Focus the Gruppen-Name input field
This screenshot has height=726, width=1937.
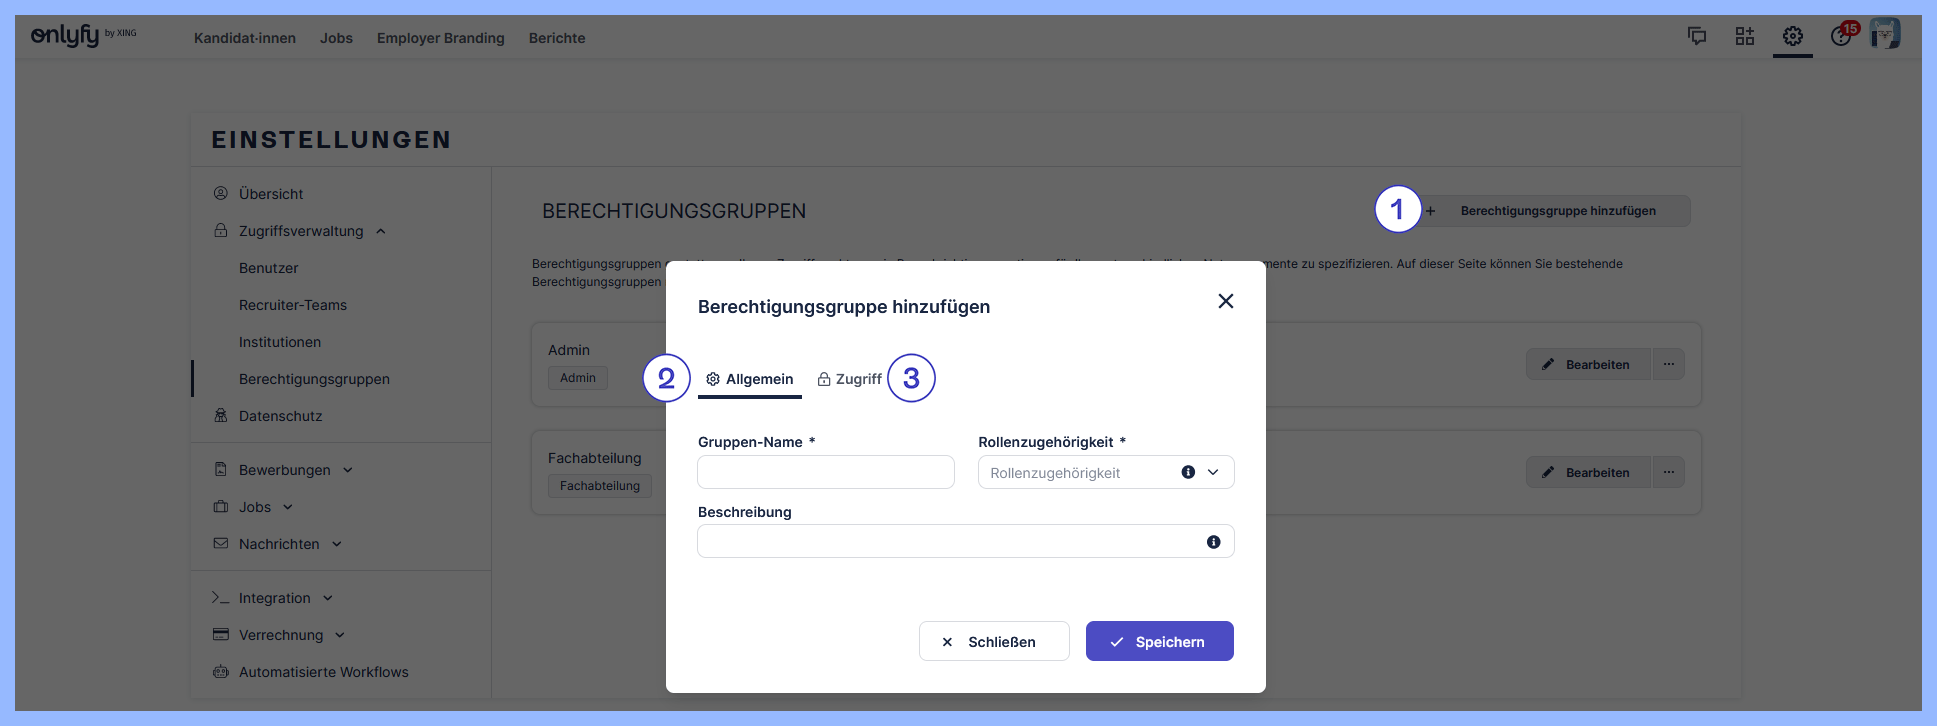pos(826,472)
